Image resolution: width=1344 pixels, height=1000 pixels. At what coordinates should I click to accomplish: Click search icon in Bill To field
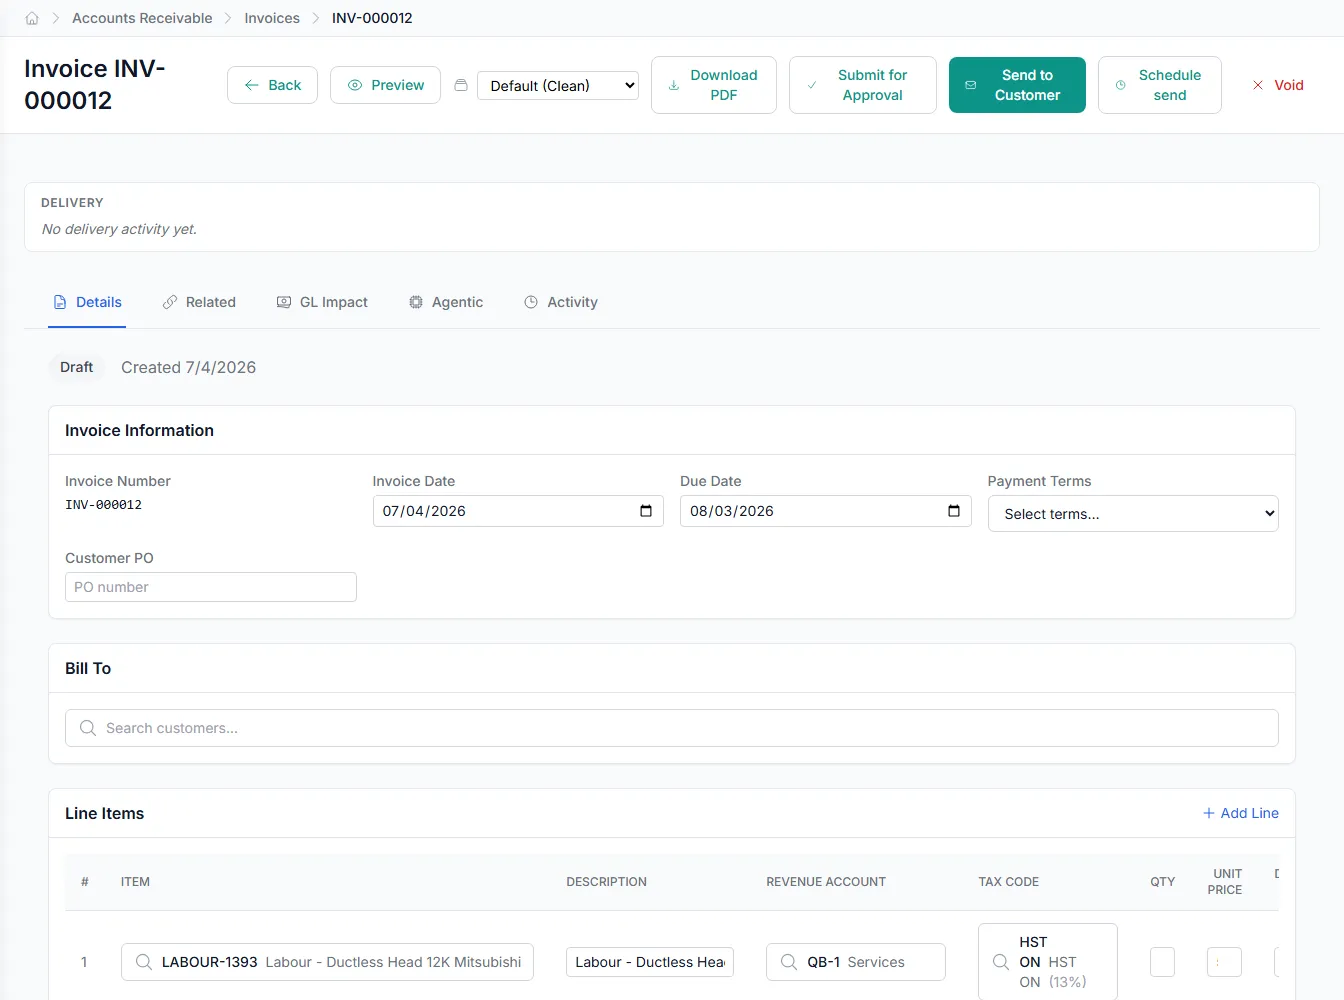click(88, 728)
